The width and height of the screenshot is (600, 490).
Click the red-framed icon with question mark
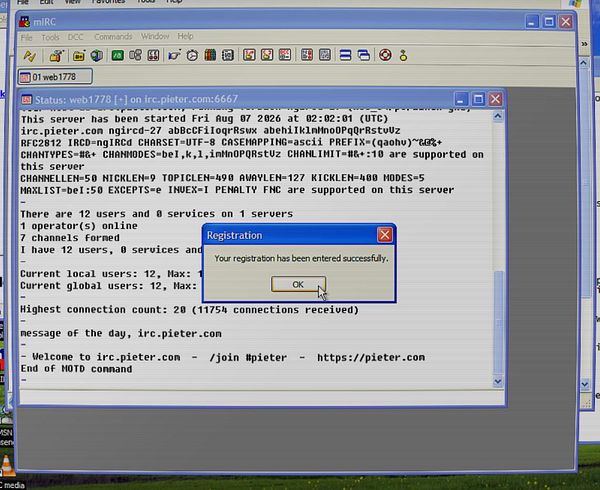267,55
